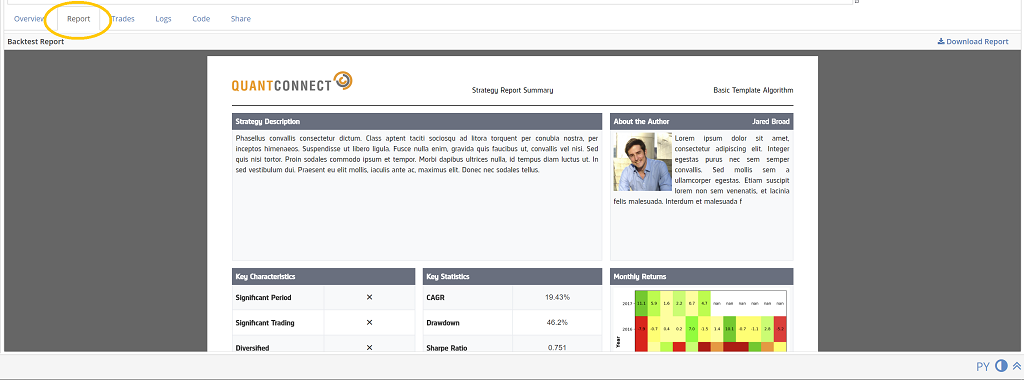The width and height of the screenshot is (1024, 380).
Task: Click the PY language indicator
Action: point(983,367)
